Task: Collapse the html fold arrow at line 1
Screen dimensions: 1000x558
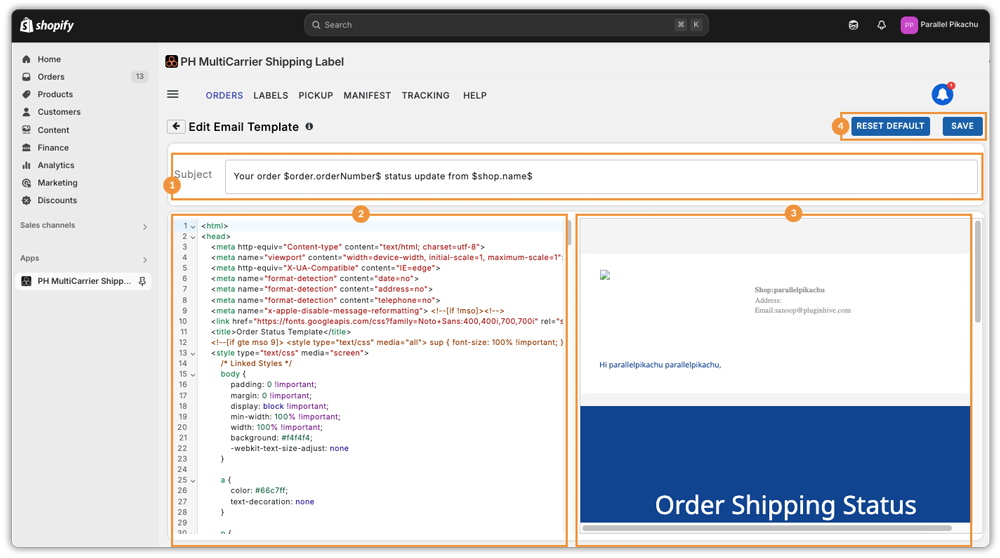Action: tap(193, 226)
